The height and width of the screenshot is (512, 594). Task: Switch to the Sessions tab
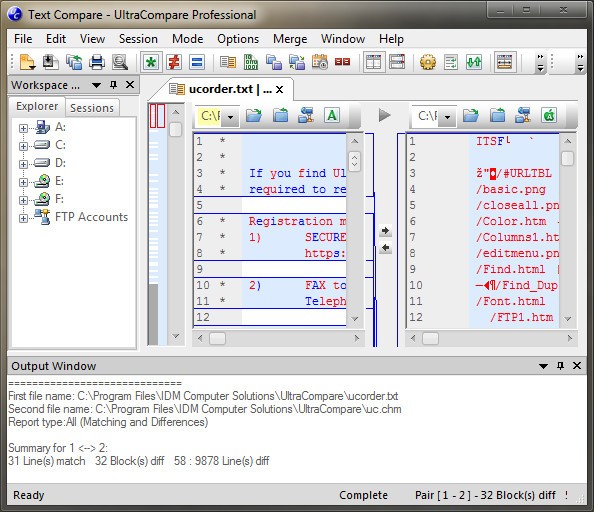click(92, 108)
